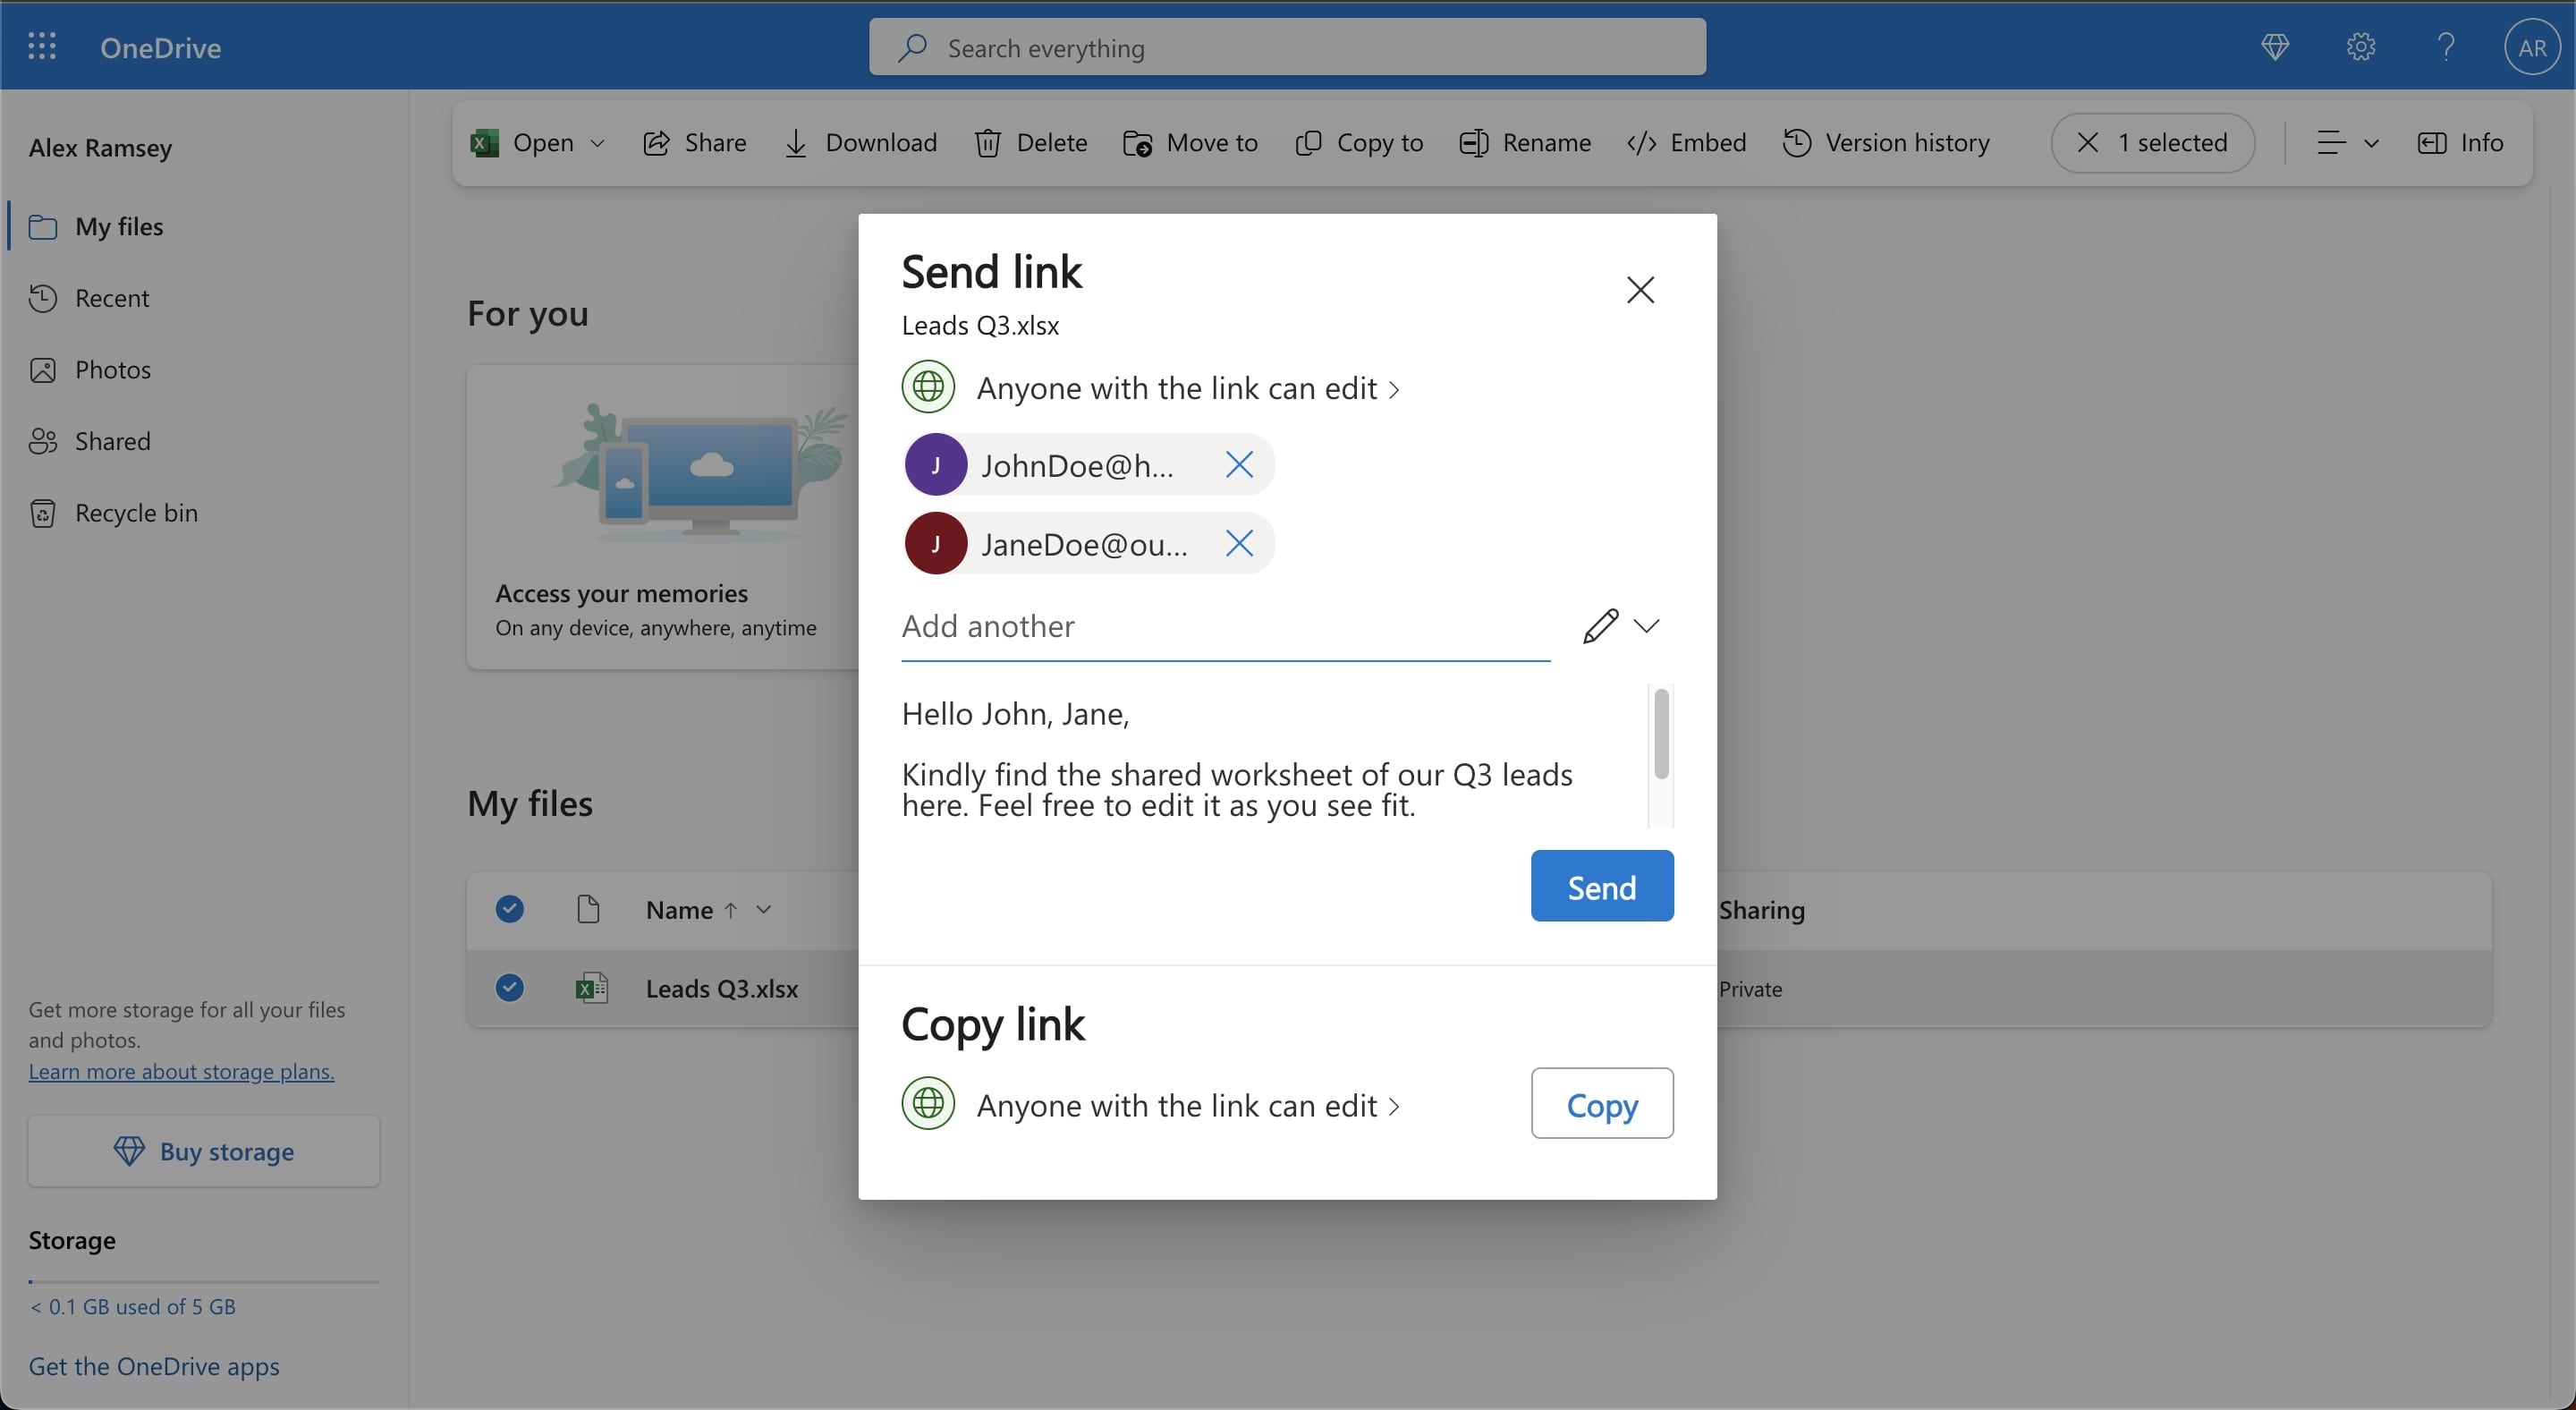2576x1410 pixels.
Task: Open the Shared section in sidebar
Action: [112, 441]
